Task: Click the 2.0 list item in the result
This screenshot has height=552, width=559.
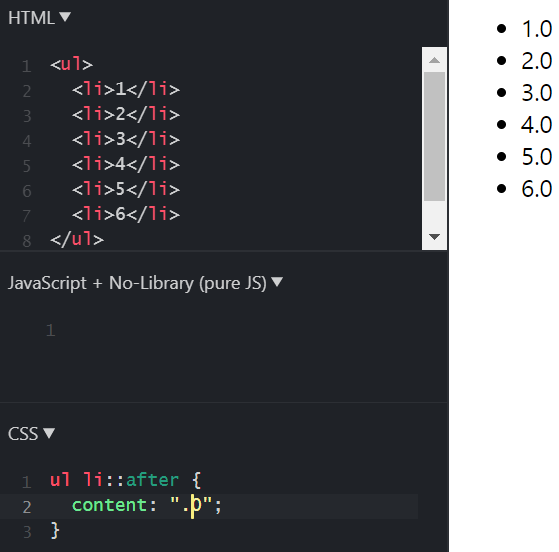Action: tap(537, 61)
